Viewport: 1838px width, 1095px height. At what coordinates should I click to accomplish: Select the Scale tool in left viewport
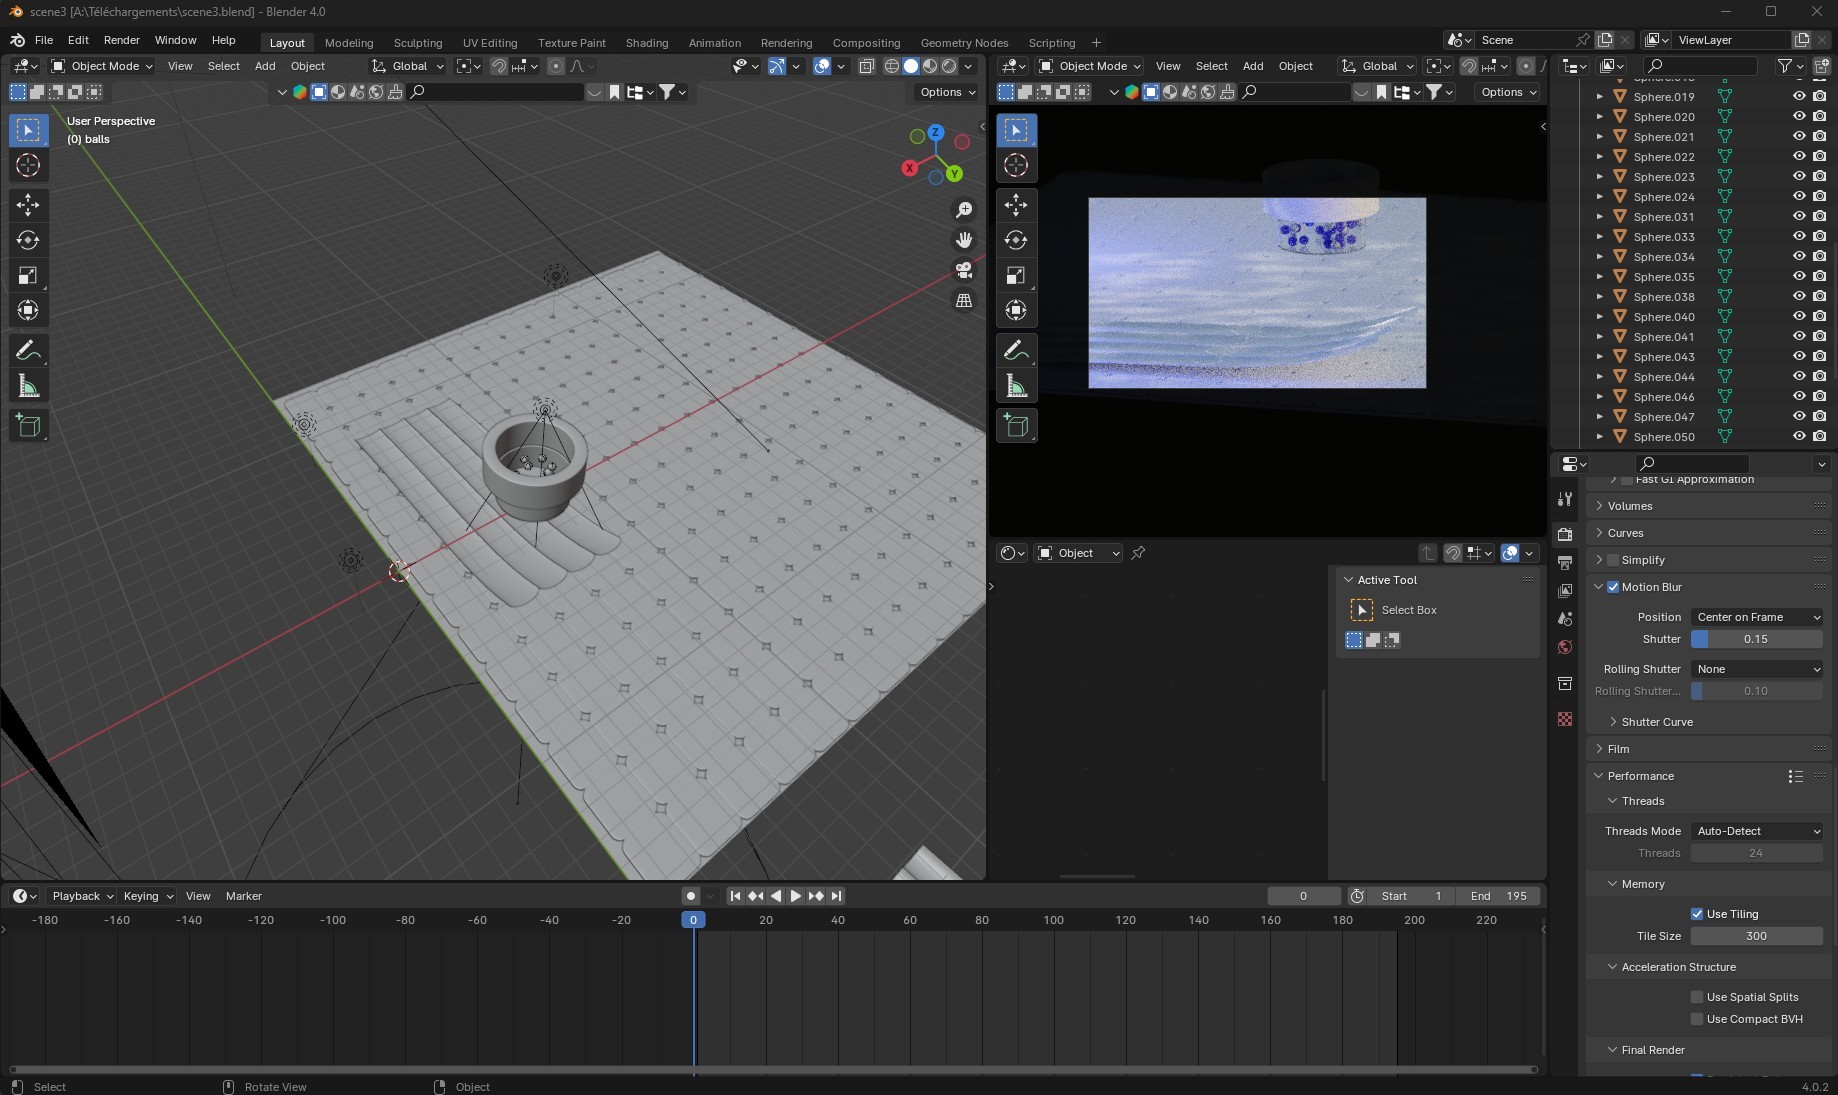[x=28, y=275]
